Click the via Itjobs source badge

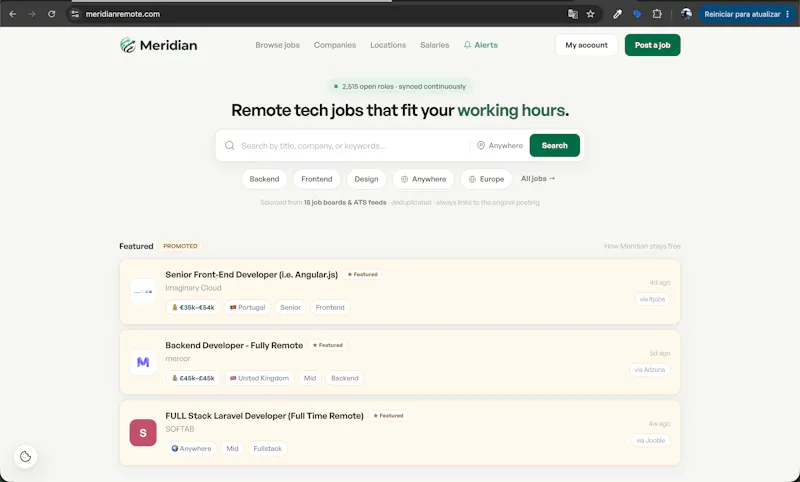[652, 299]
